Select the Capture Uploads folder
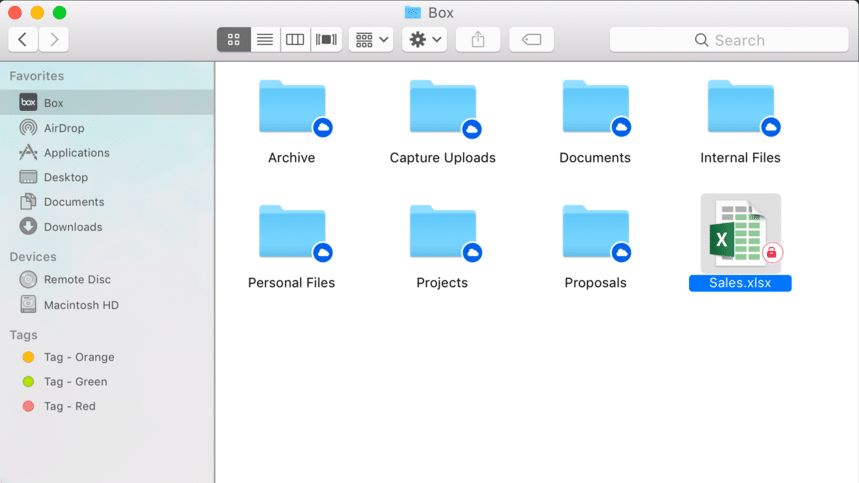 click(443, 123)
